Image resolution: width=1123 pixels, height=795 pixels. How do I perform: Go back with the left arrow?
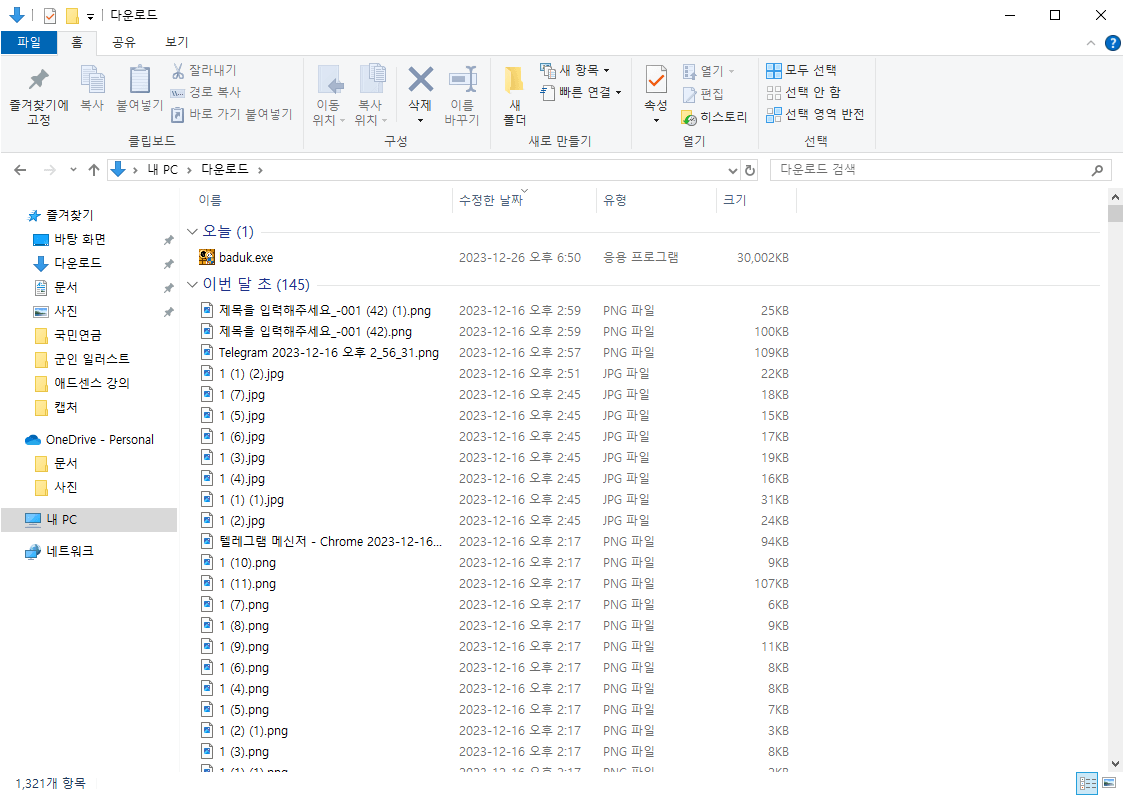coord(20,170)
